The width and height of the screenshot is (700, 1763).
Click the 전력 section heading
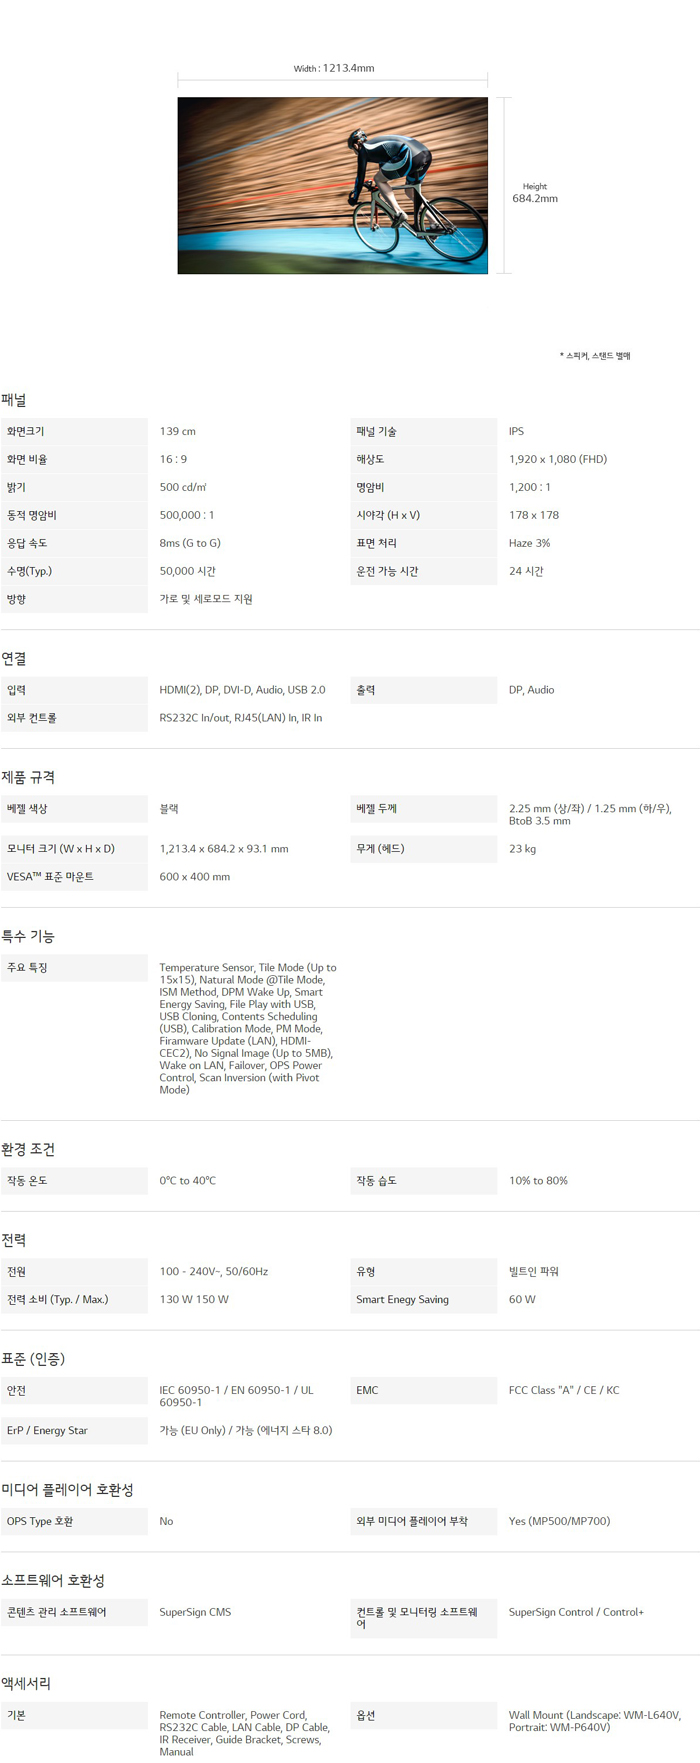tap(14, 1240)
